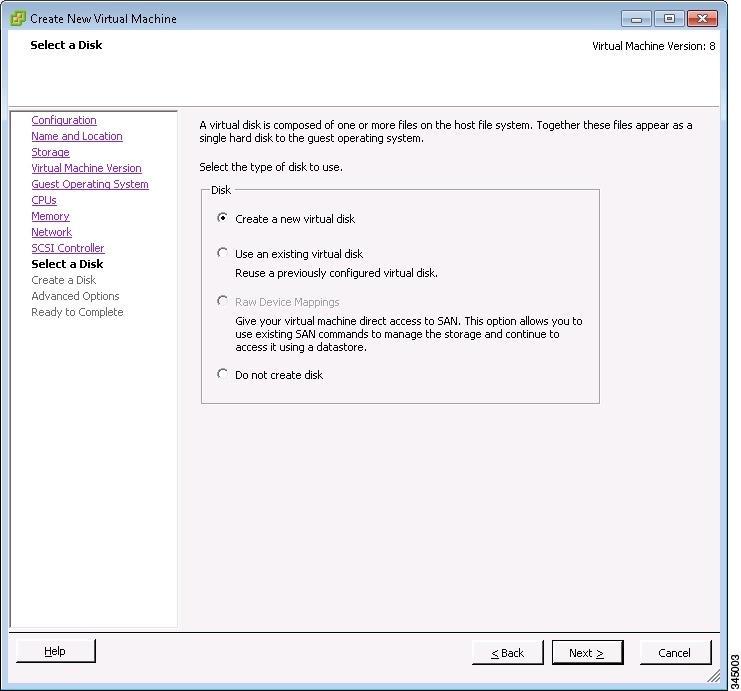Open the Help button
Viewport: 741px width, 691px height.
56,651
